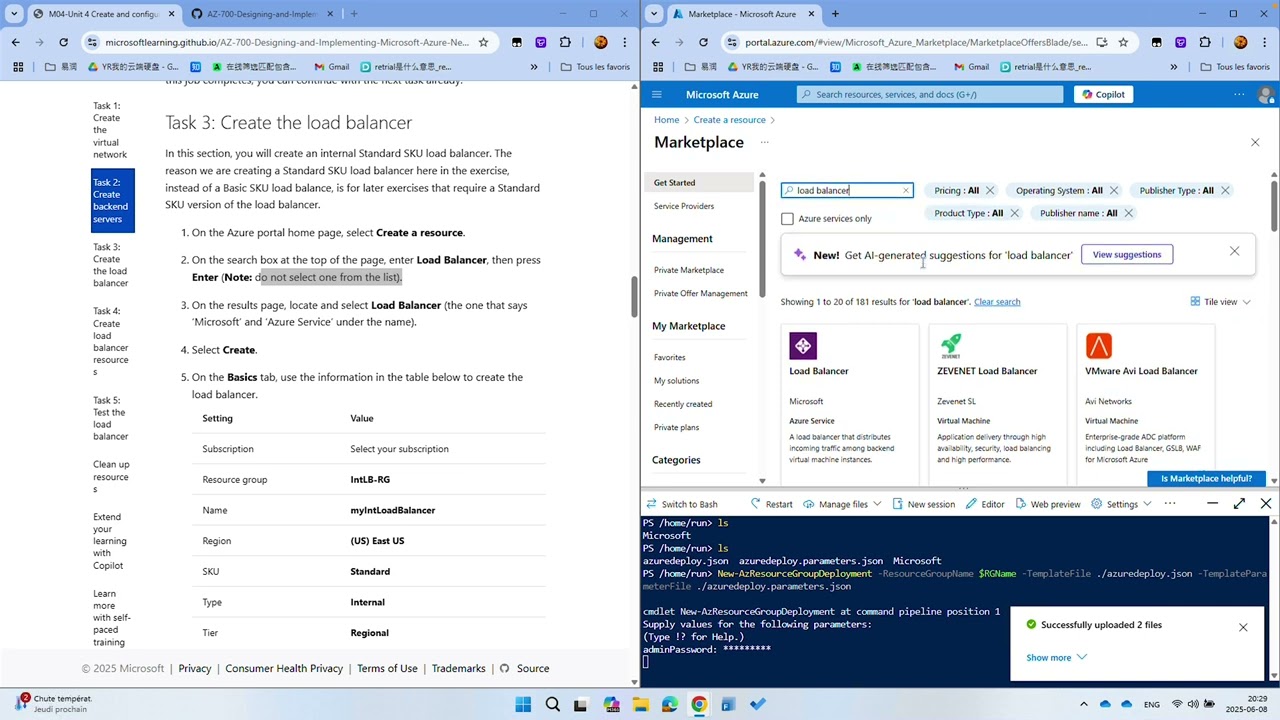Open Recently created in Marketplace sidebar

click(x=683, y=404)
